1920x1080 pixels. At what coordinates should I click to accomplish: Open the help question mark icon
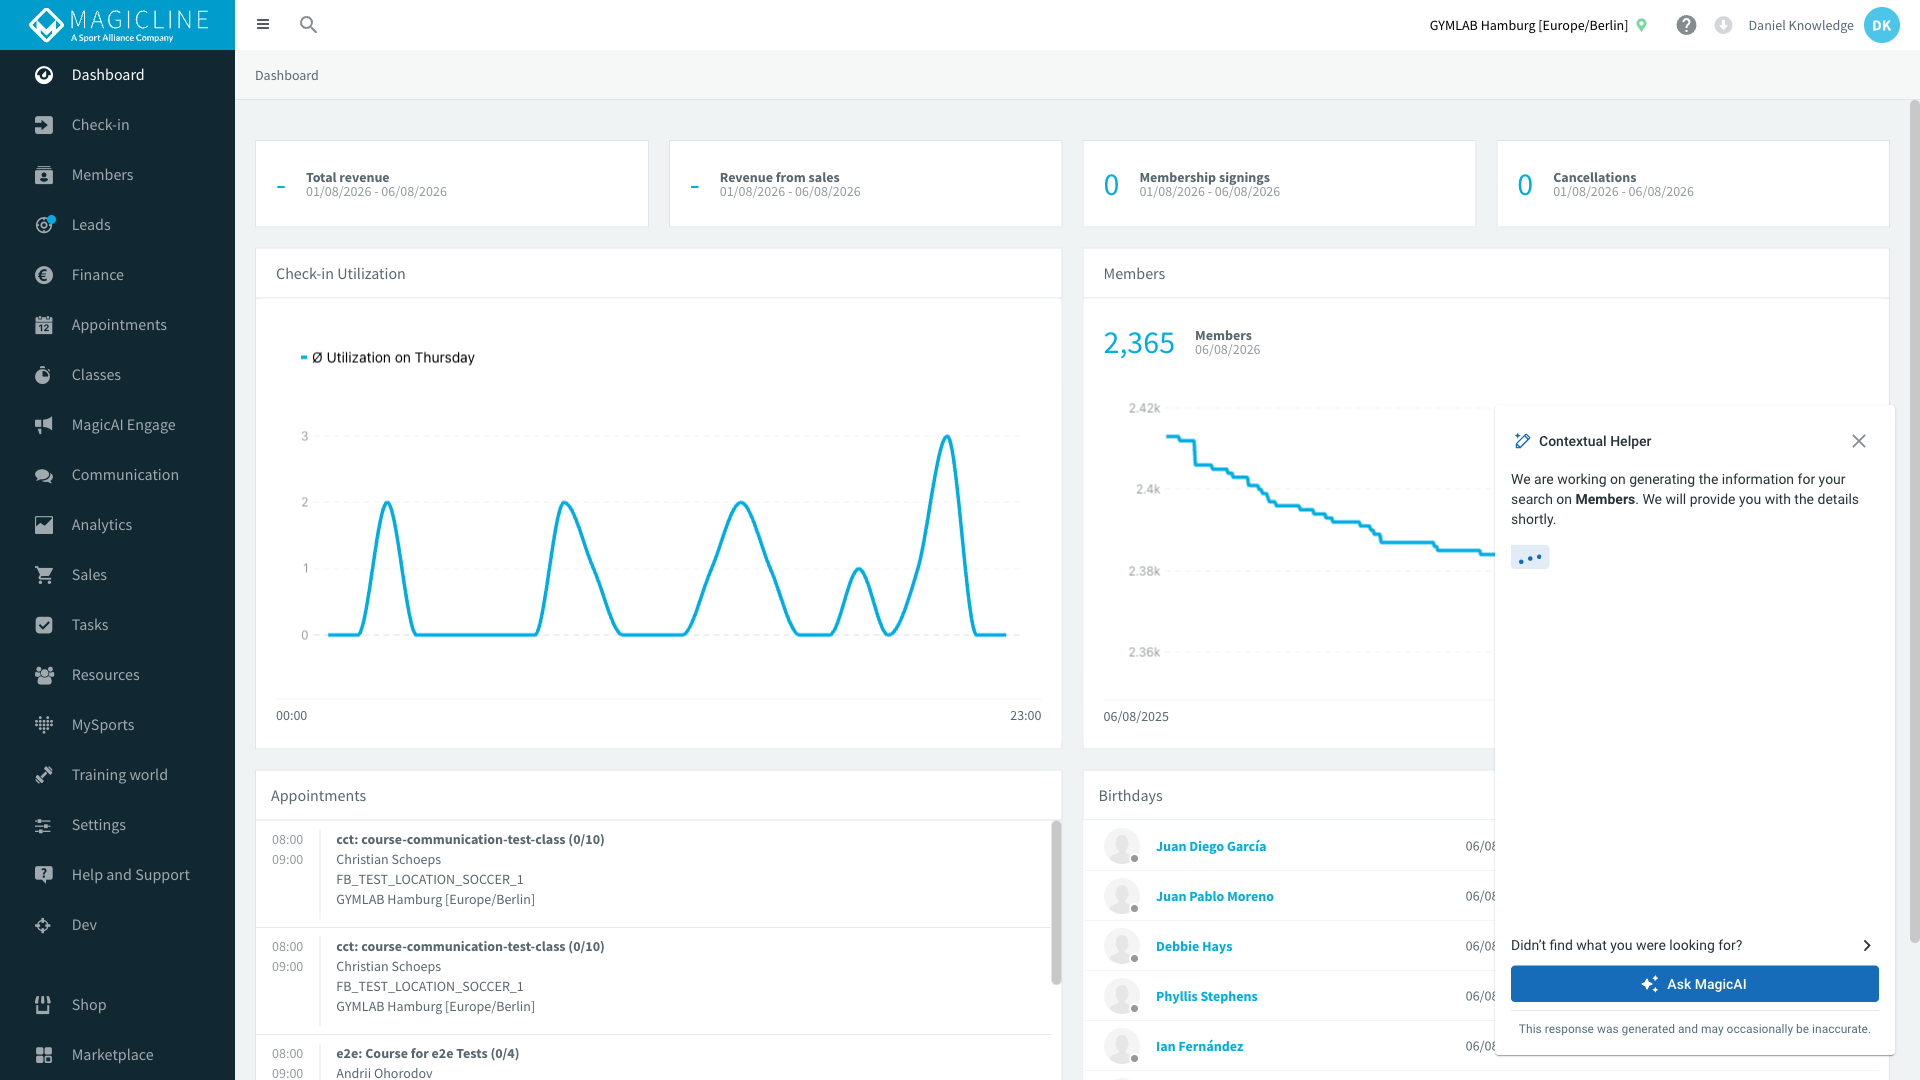tap(1686, 25)
